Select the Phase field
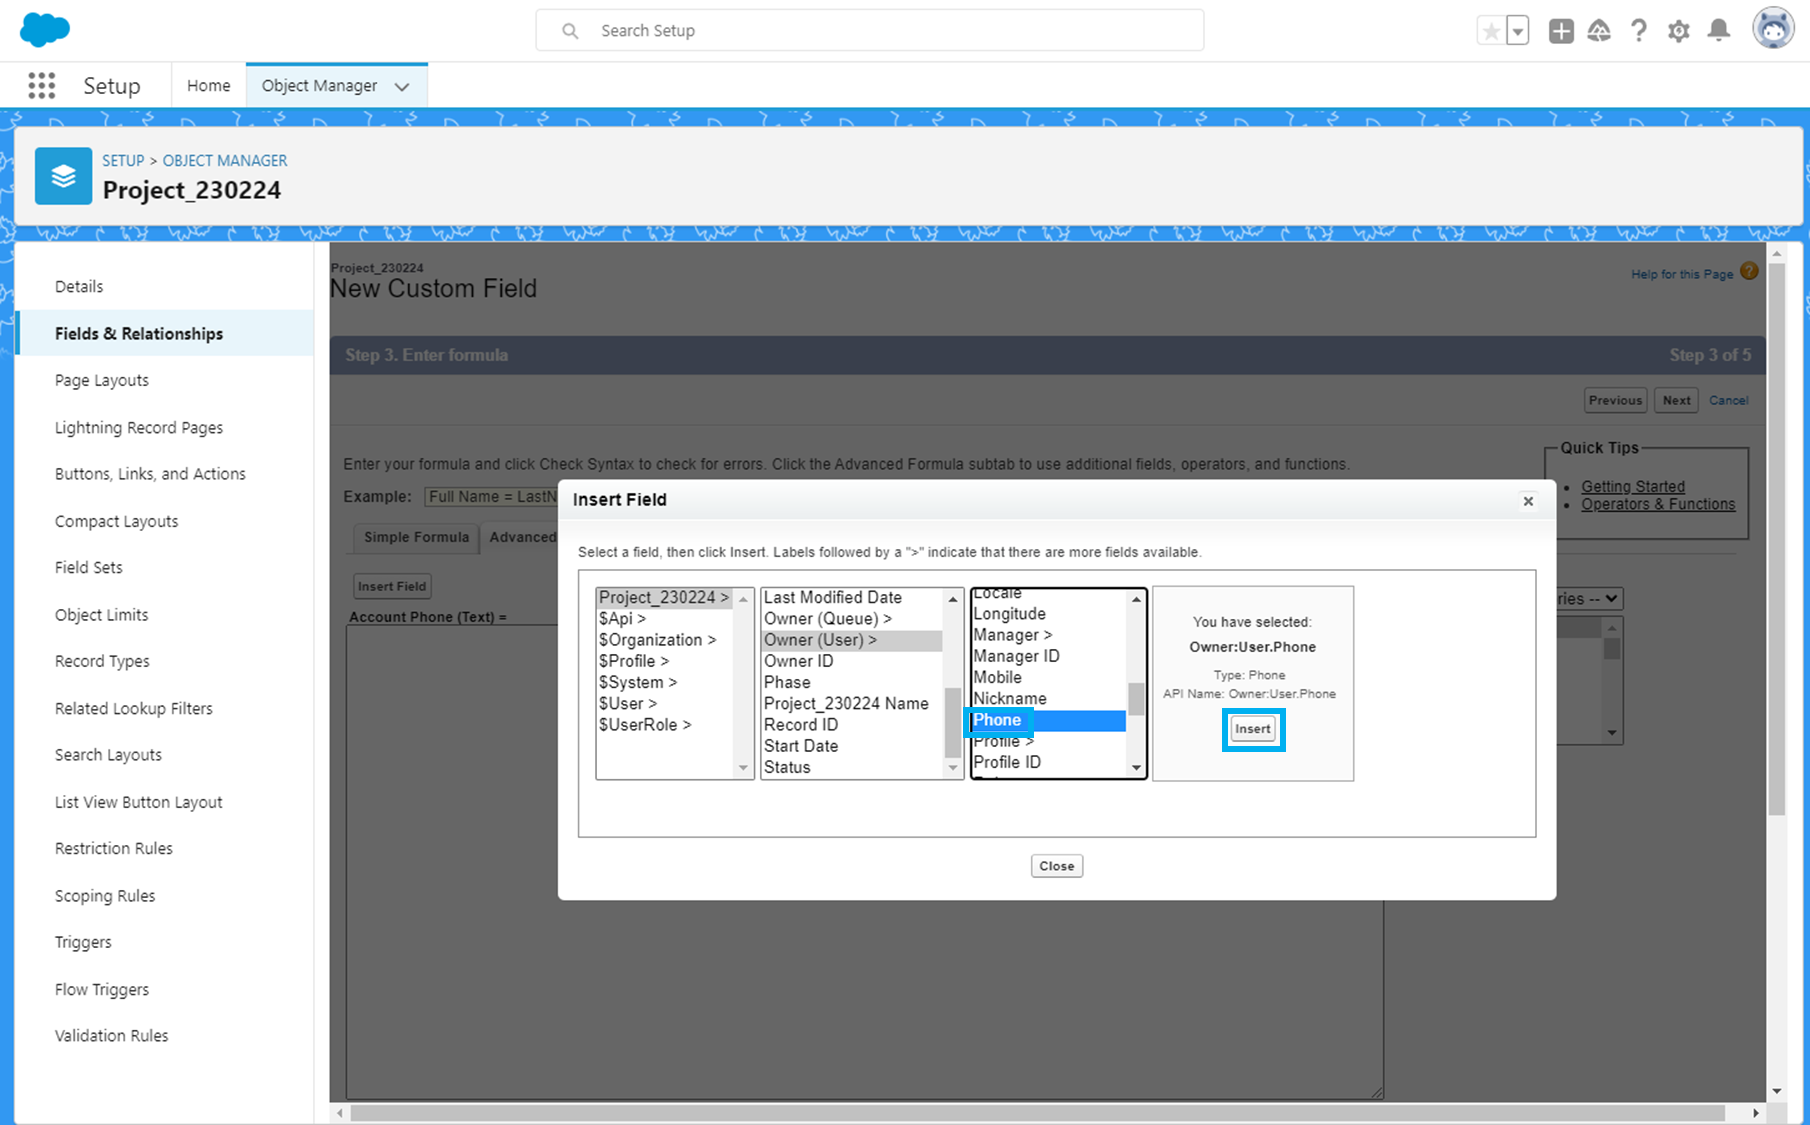Image resolution: width=1810 pixels, height=1125 pixels. [852, 682]
